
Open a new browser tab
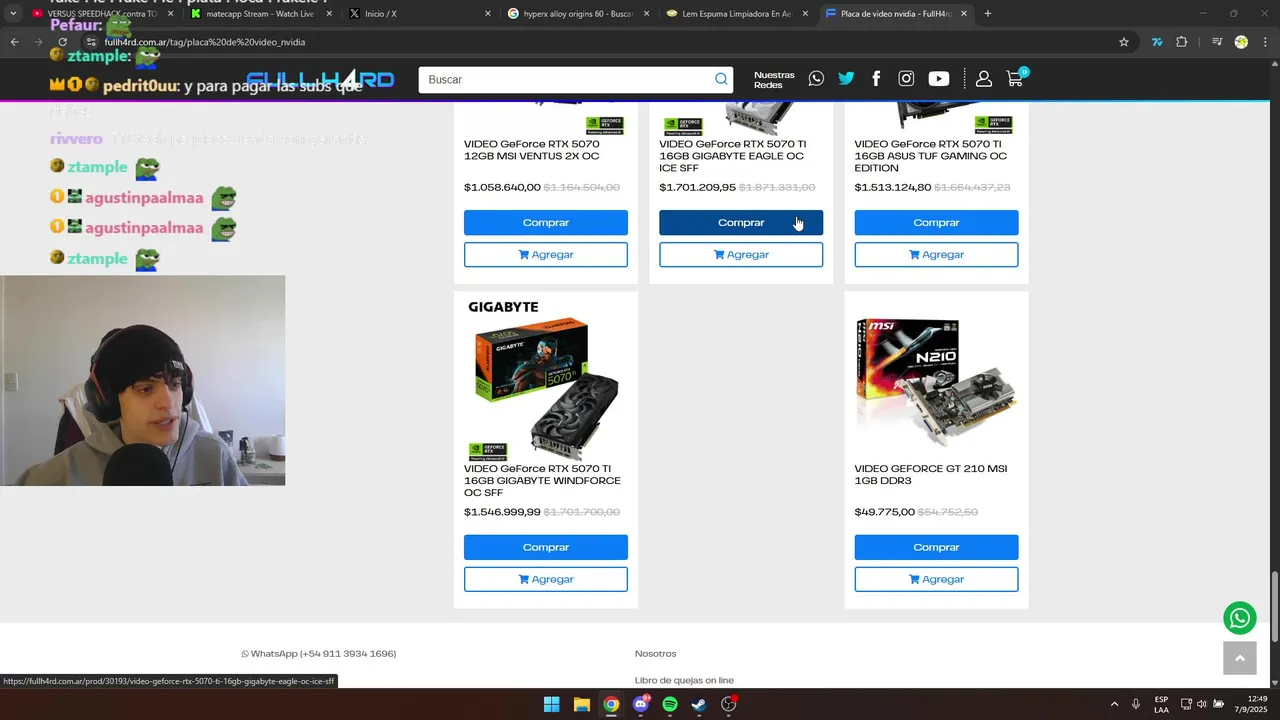pos(988,14)
